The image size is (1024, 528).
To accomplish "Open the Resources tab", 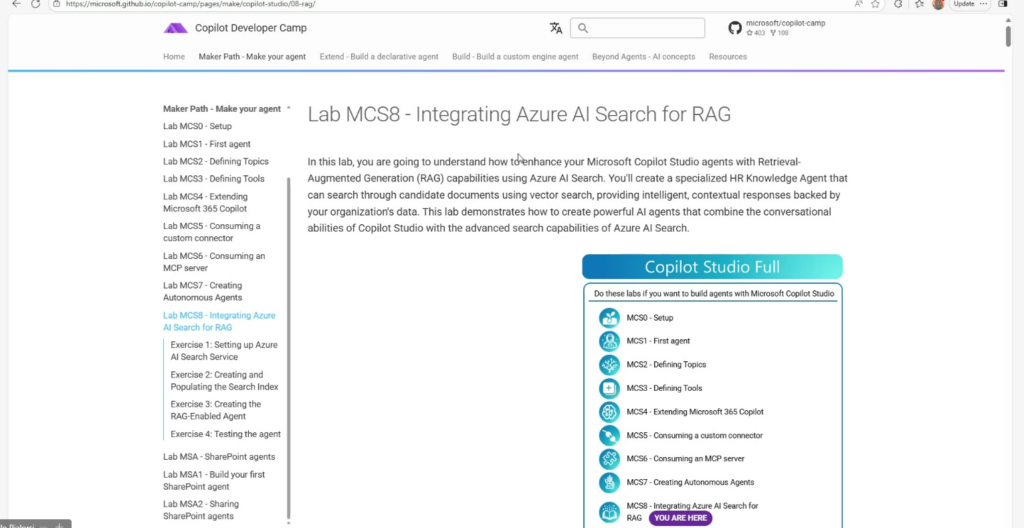I will pos(728,57).
